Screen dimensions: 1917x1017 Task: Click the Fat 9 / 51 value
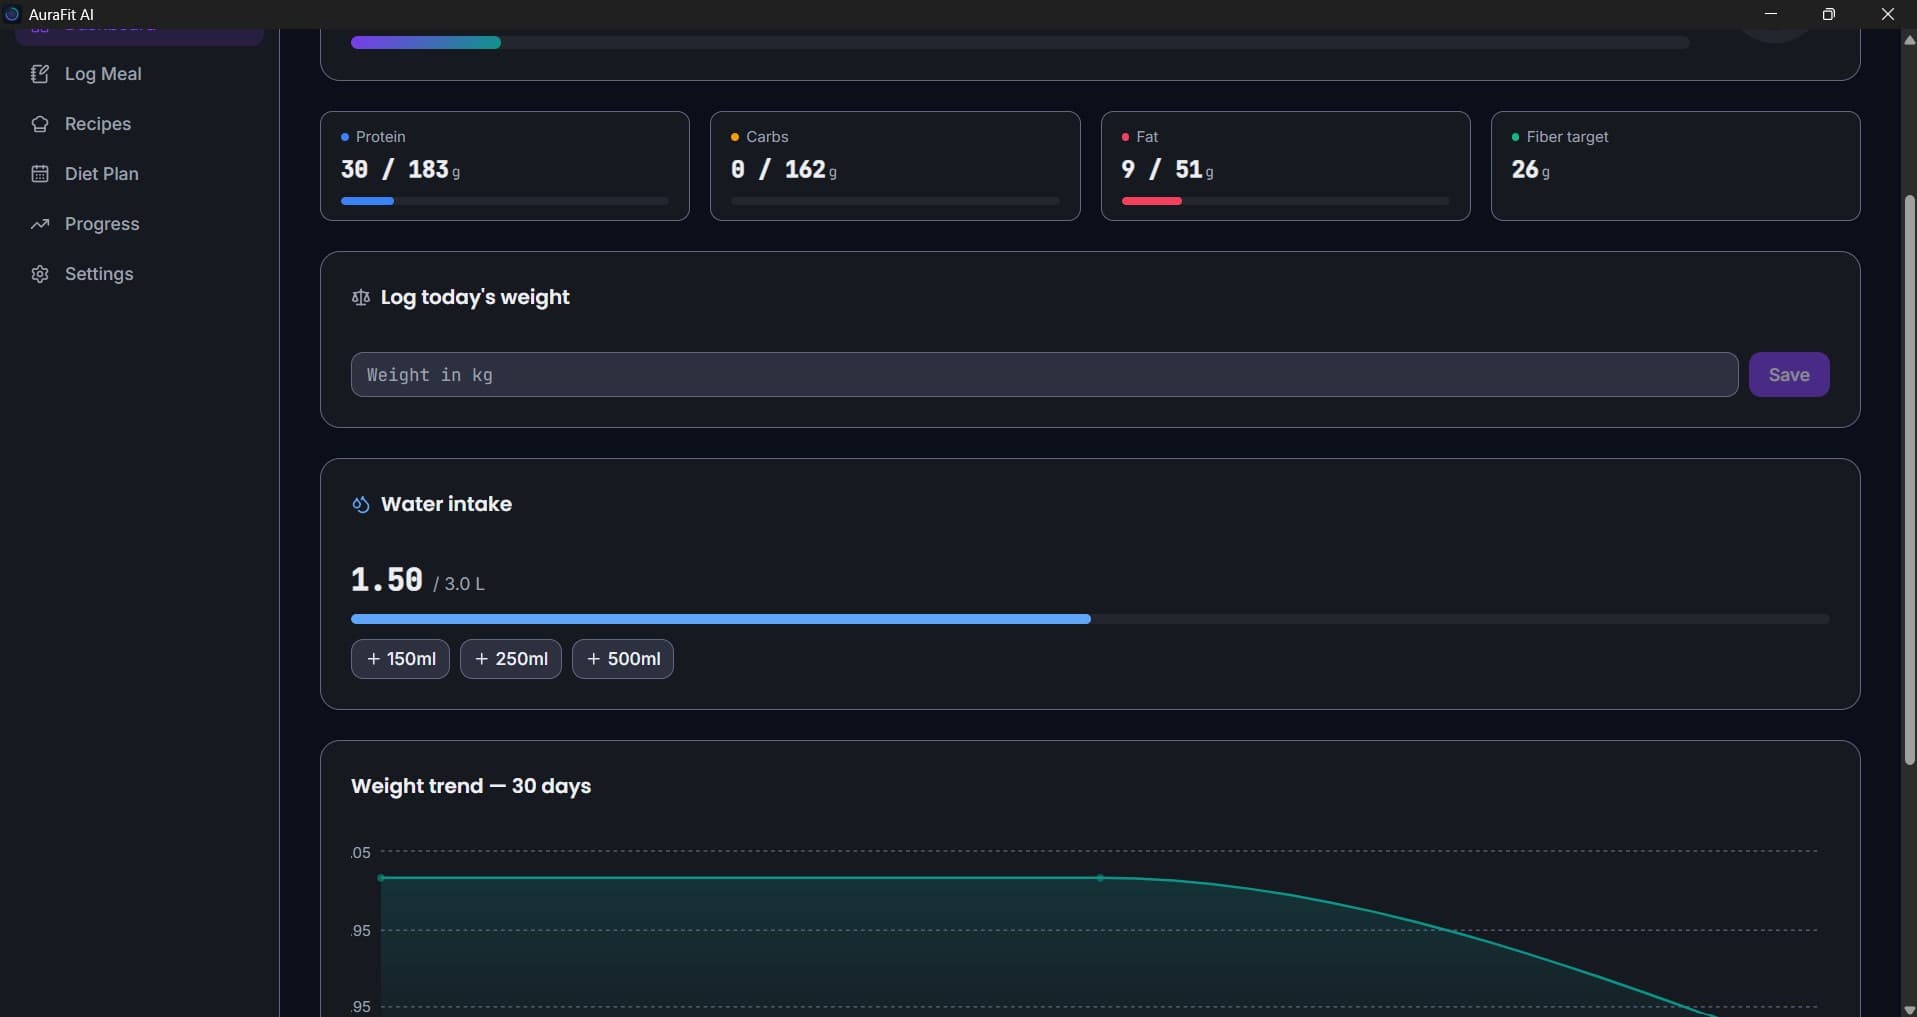[1167, 170]
